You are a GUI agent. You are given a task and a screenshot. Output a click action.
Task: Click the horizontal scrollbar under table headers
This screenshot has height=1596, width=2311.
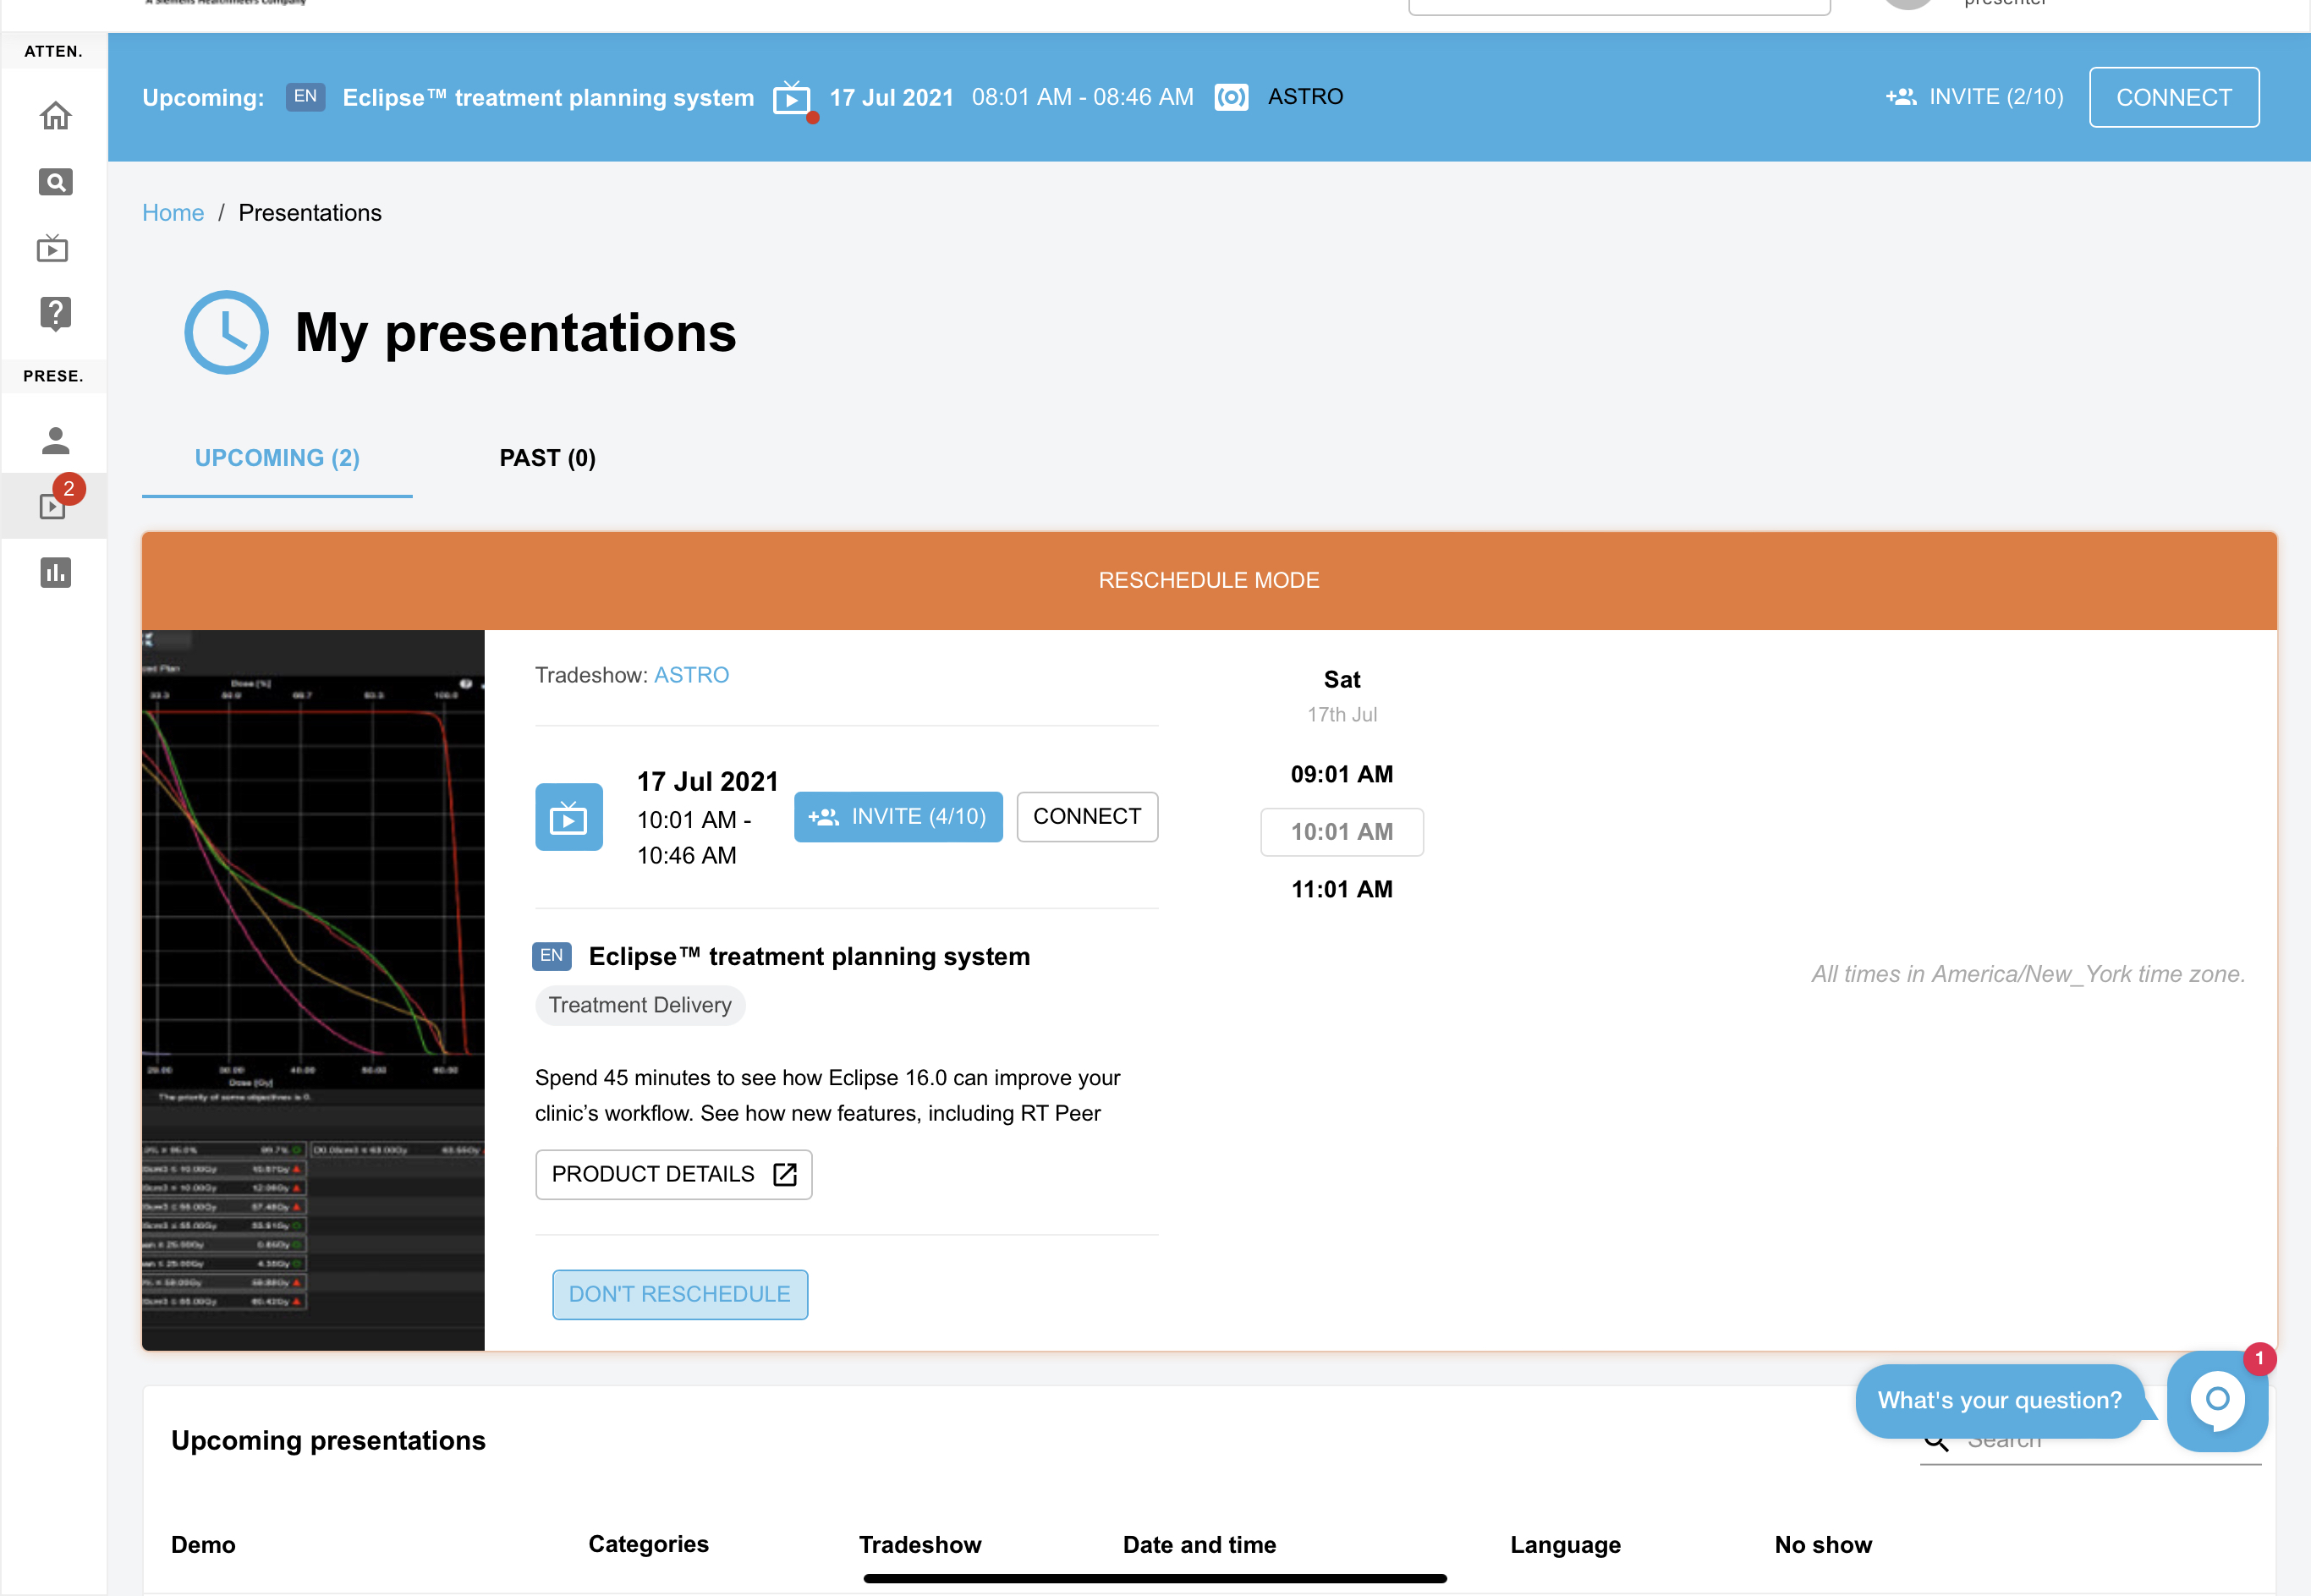[1155, 1579]
